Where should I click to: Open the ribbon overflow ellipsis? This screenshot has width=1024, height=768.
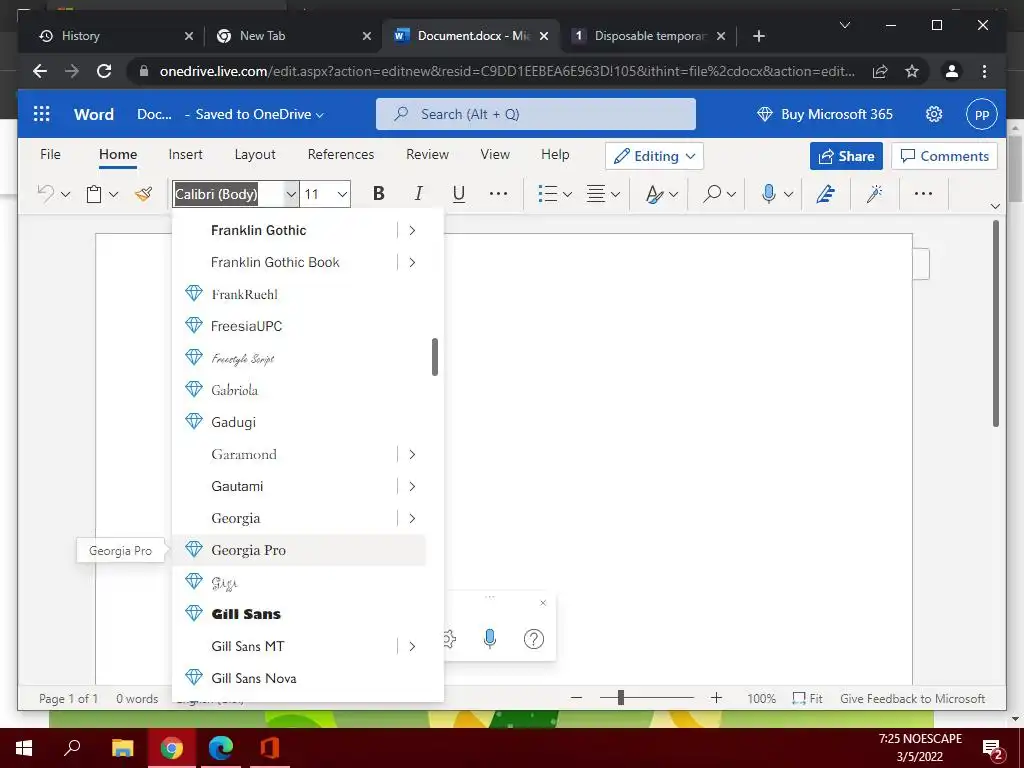coord(923,193)
